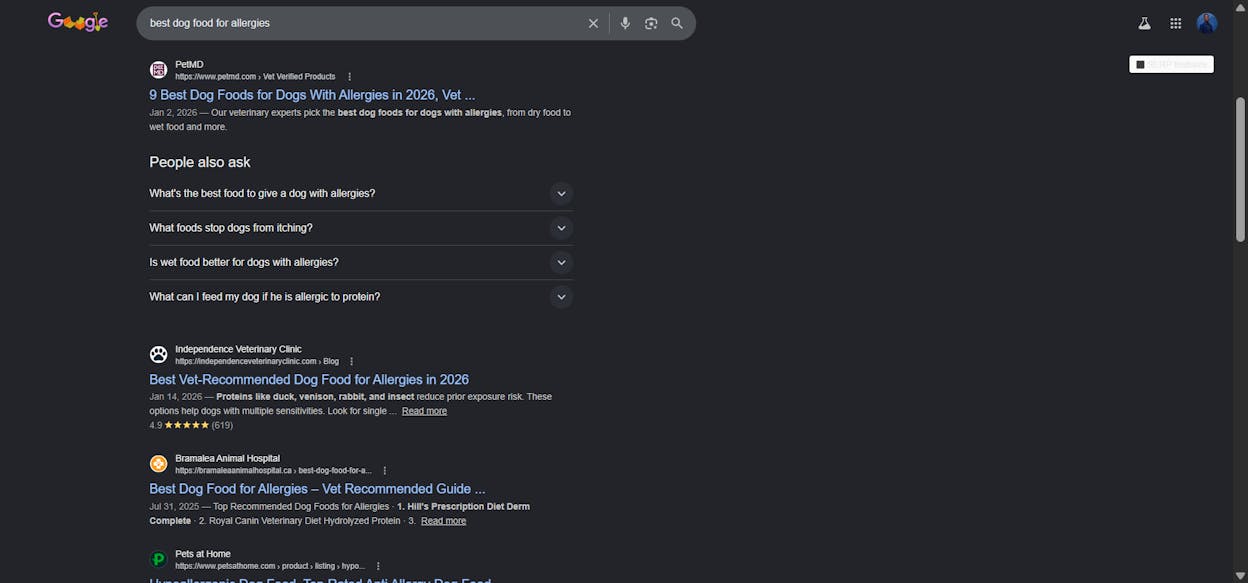Click the scrollbar up arrow

(x=1241, y=7)
